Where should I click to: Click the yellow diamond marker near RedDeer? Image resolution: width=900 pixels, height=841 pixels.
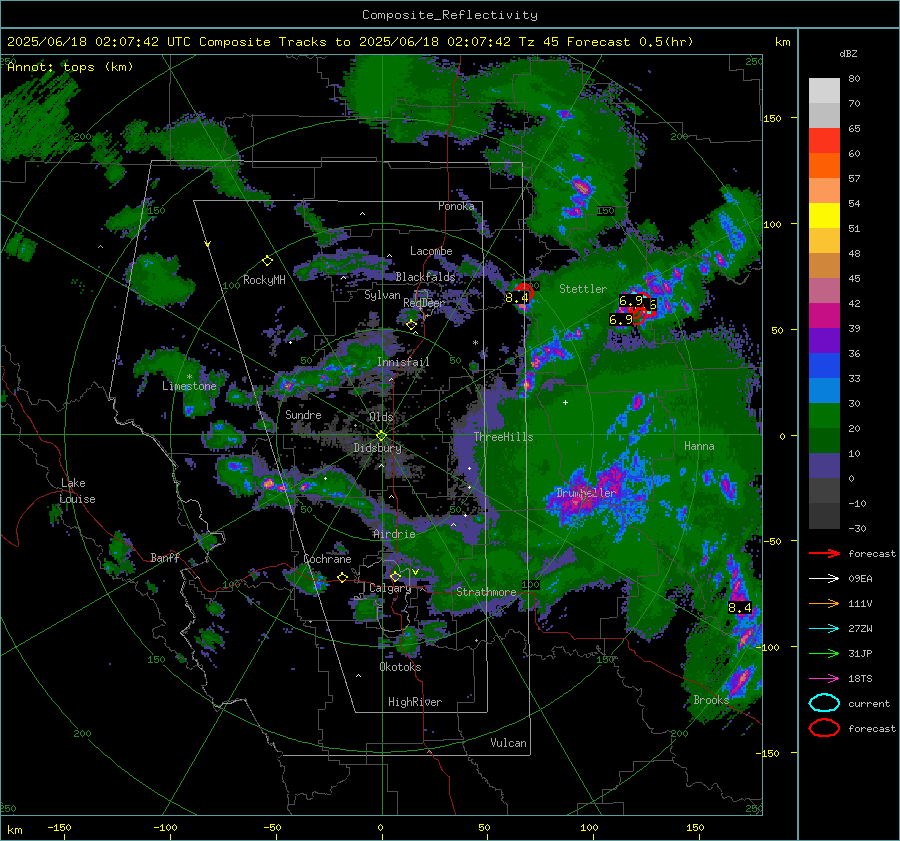point(411,325)
